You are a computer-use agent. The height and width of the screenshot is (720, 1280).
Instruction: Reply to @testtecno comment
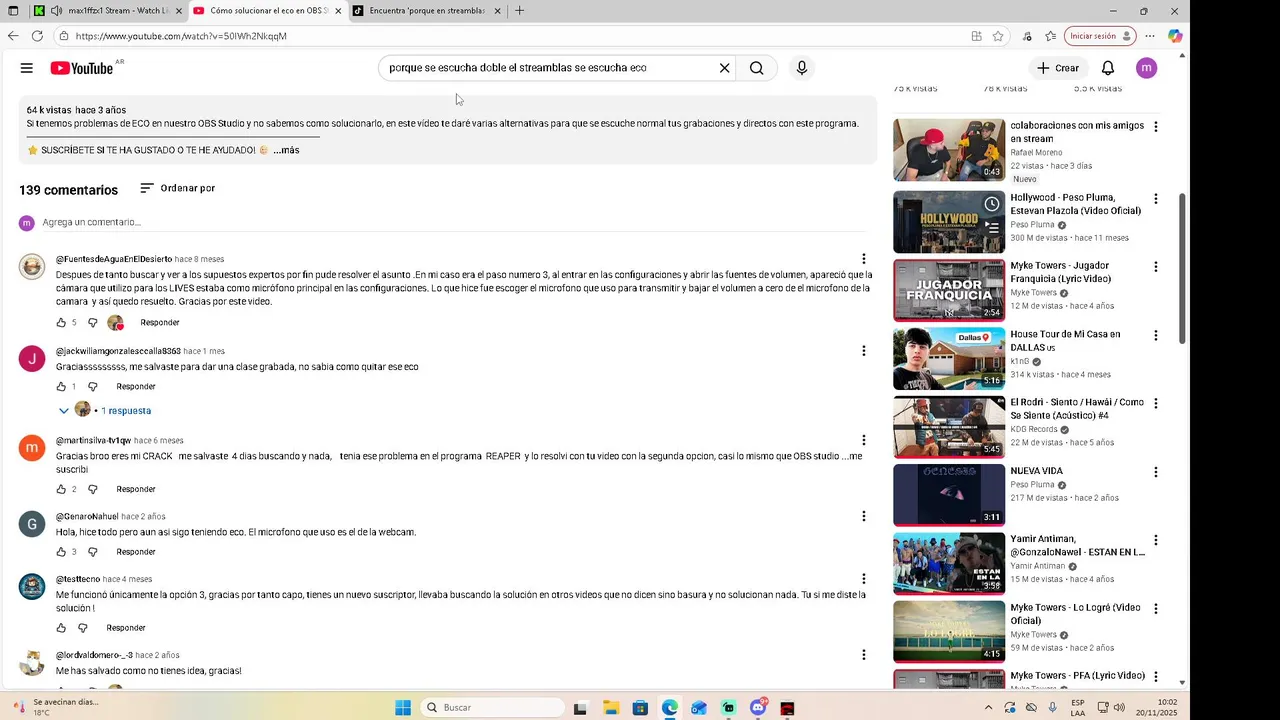pyautogui.click(x=126, y=628)
